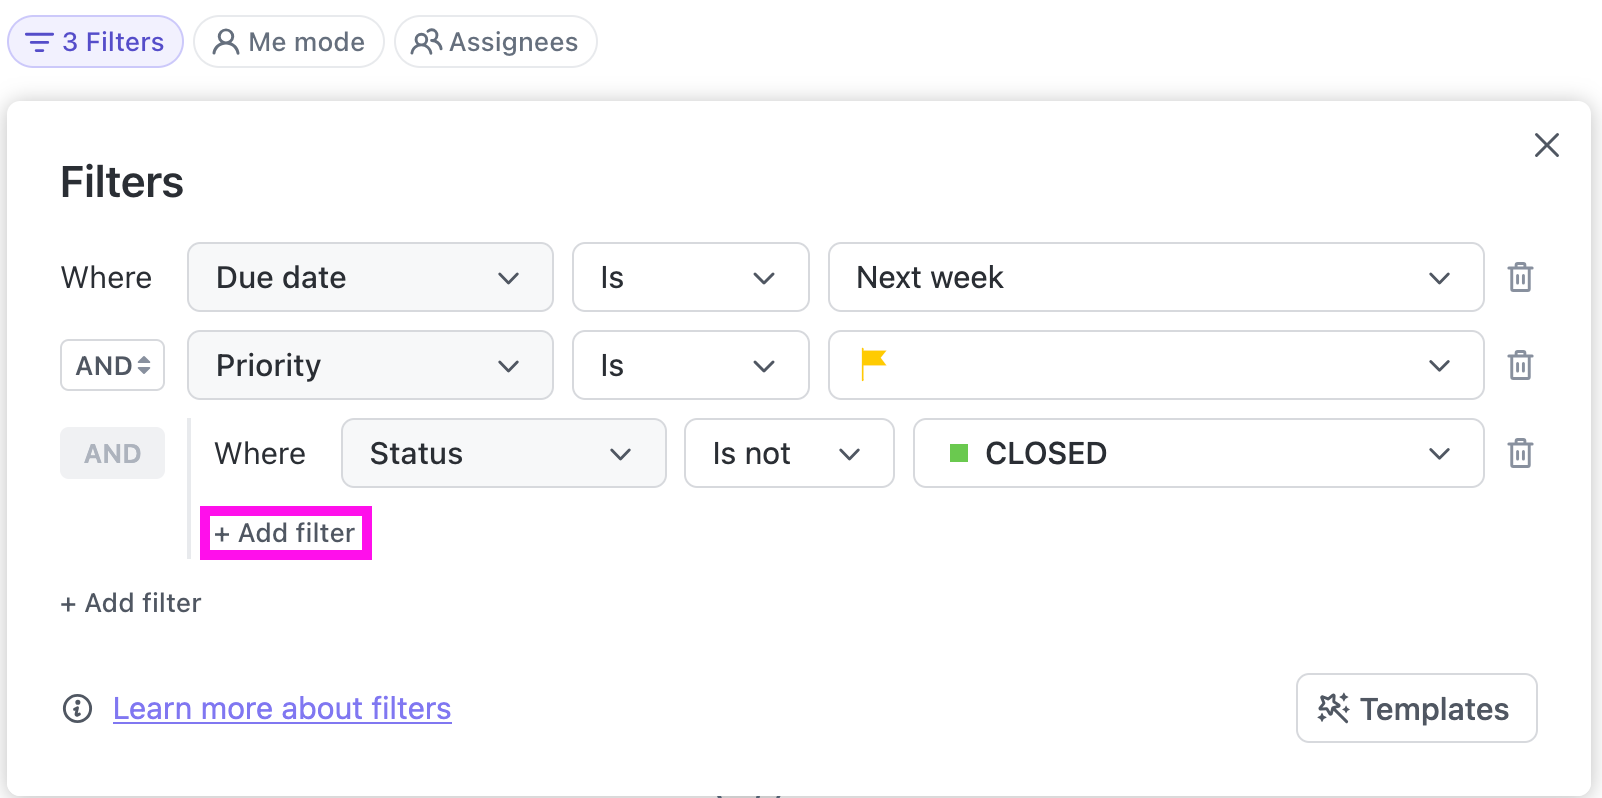Expand the Priority field dropdown
1602x798 pixels.
click(370, 365)
